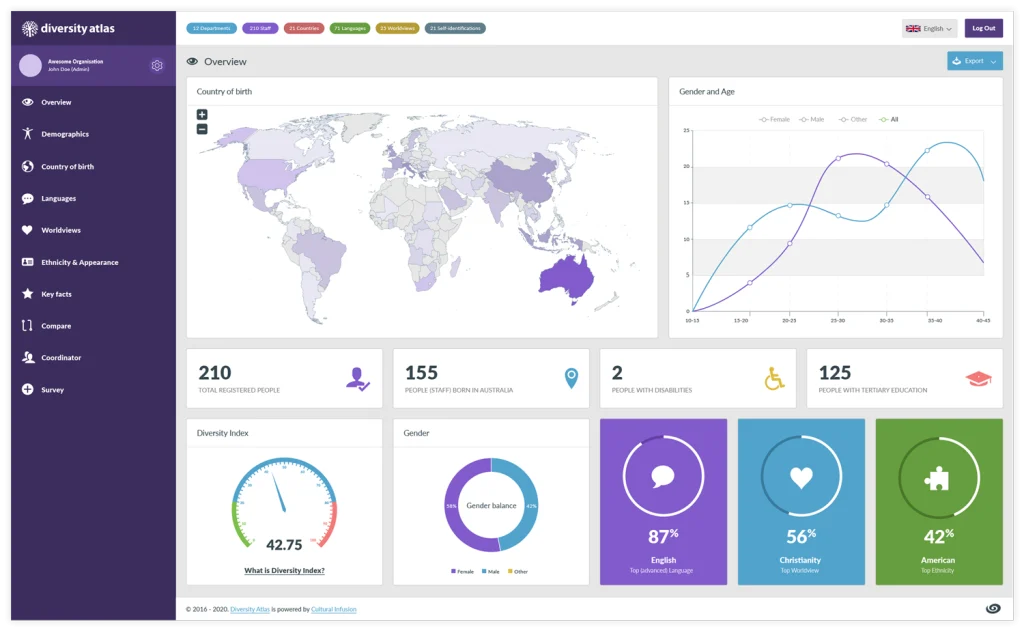Toggle Other series in Gender and Age legend
This screenshot has width=1024, height=631.
[853, 120]
